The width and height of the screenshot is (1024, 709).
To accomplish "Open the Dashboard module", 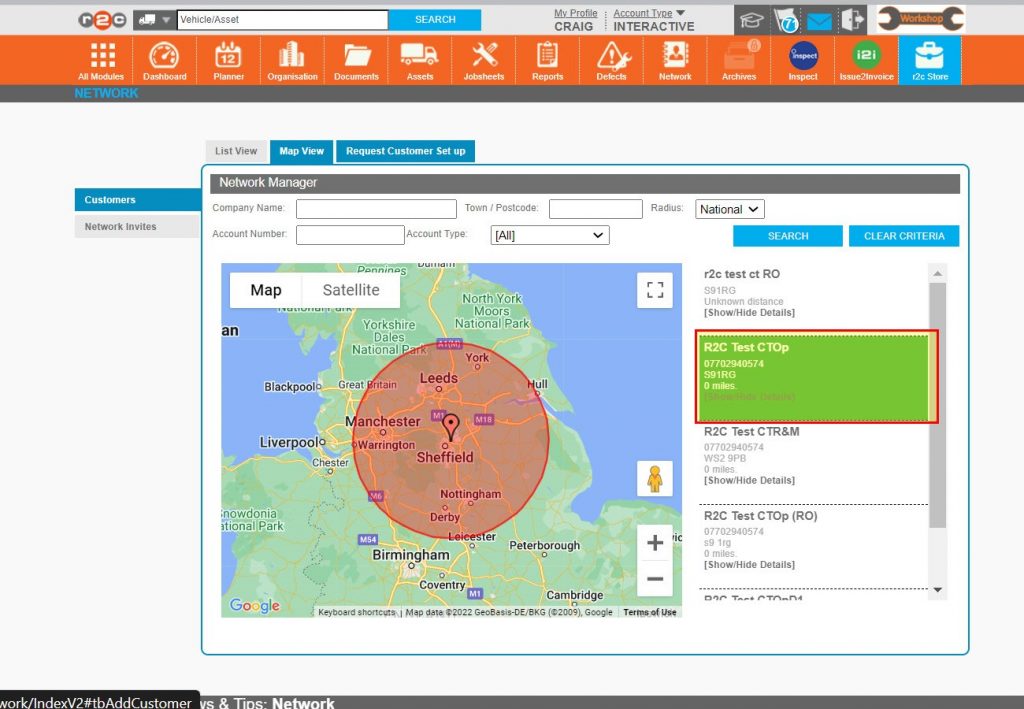I will click(x=164, y=59).
